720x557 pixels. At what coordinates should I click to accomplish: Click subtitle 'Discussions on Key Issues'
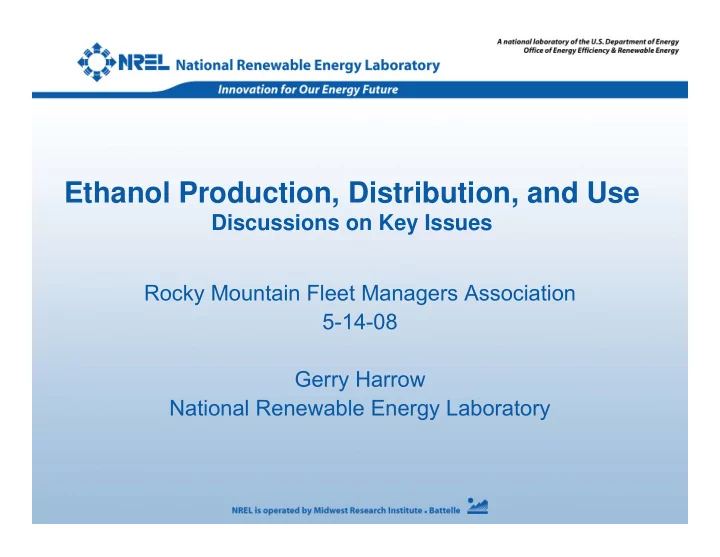[352, 223]
